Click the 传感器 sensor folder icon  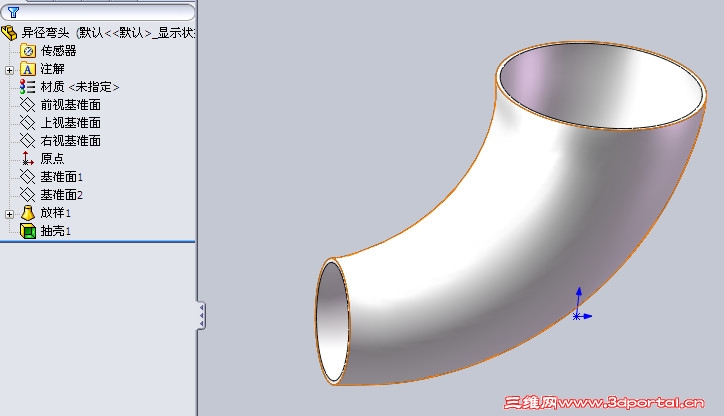pyautogui.click(x=28, y=51)
